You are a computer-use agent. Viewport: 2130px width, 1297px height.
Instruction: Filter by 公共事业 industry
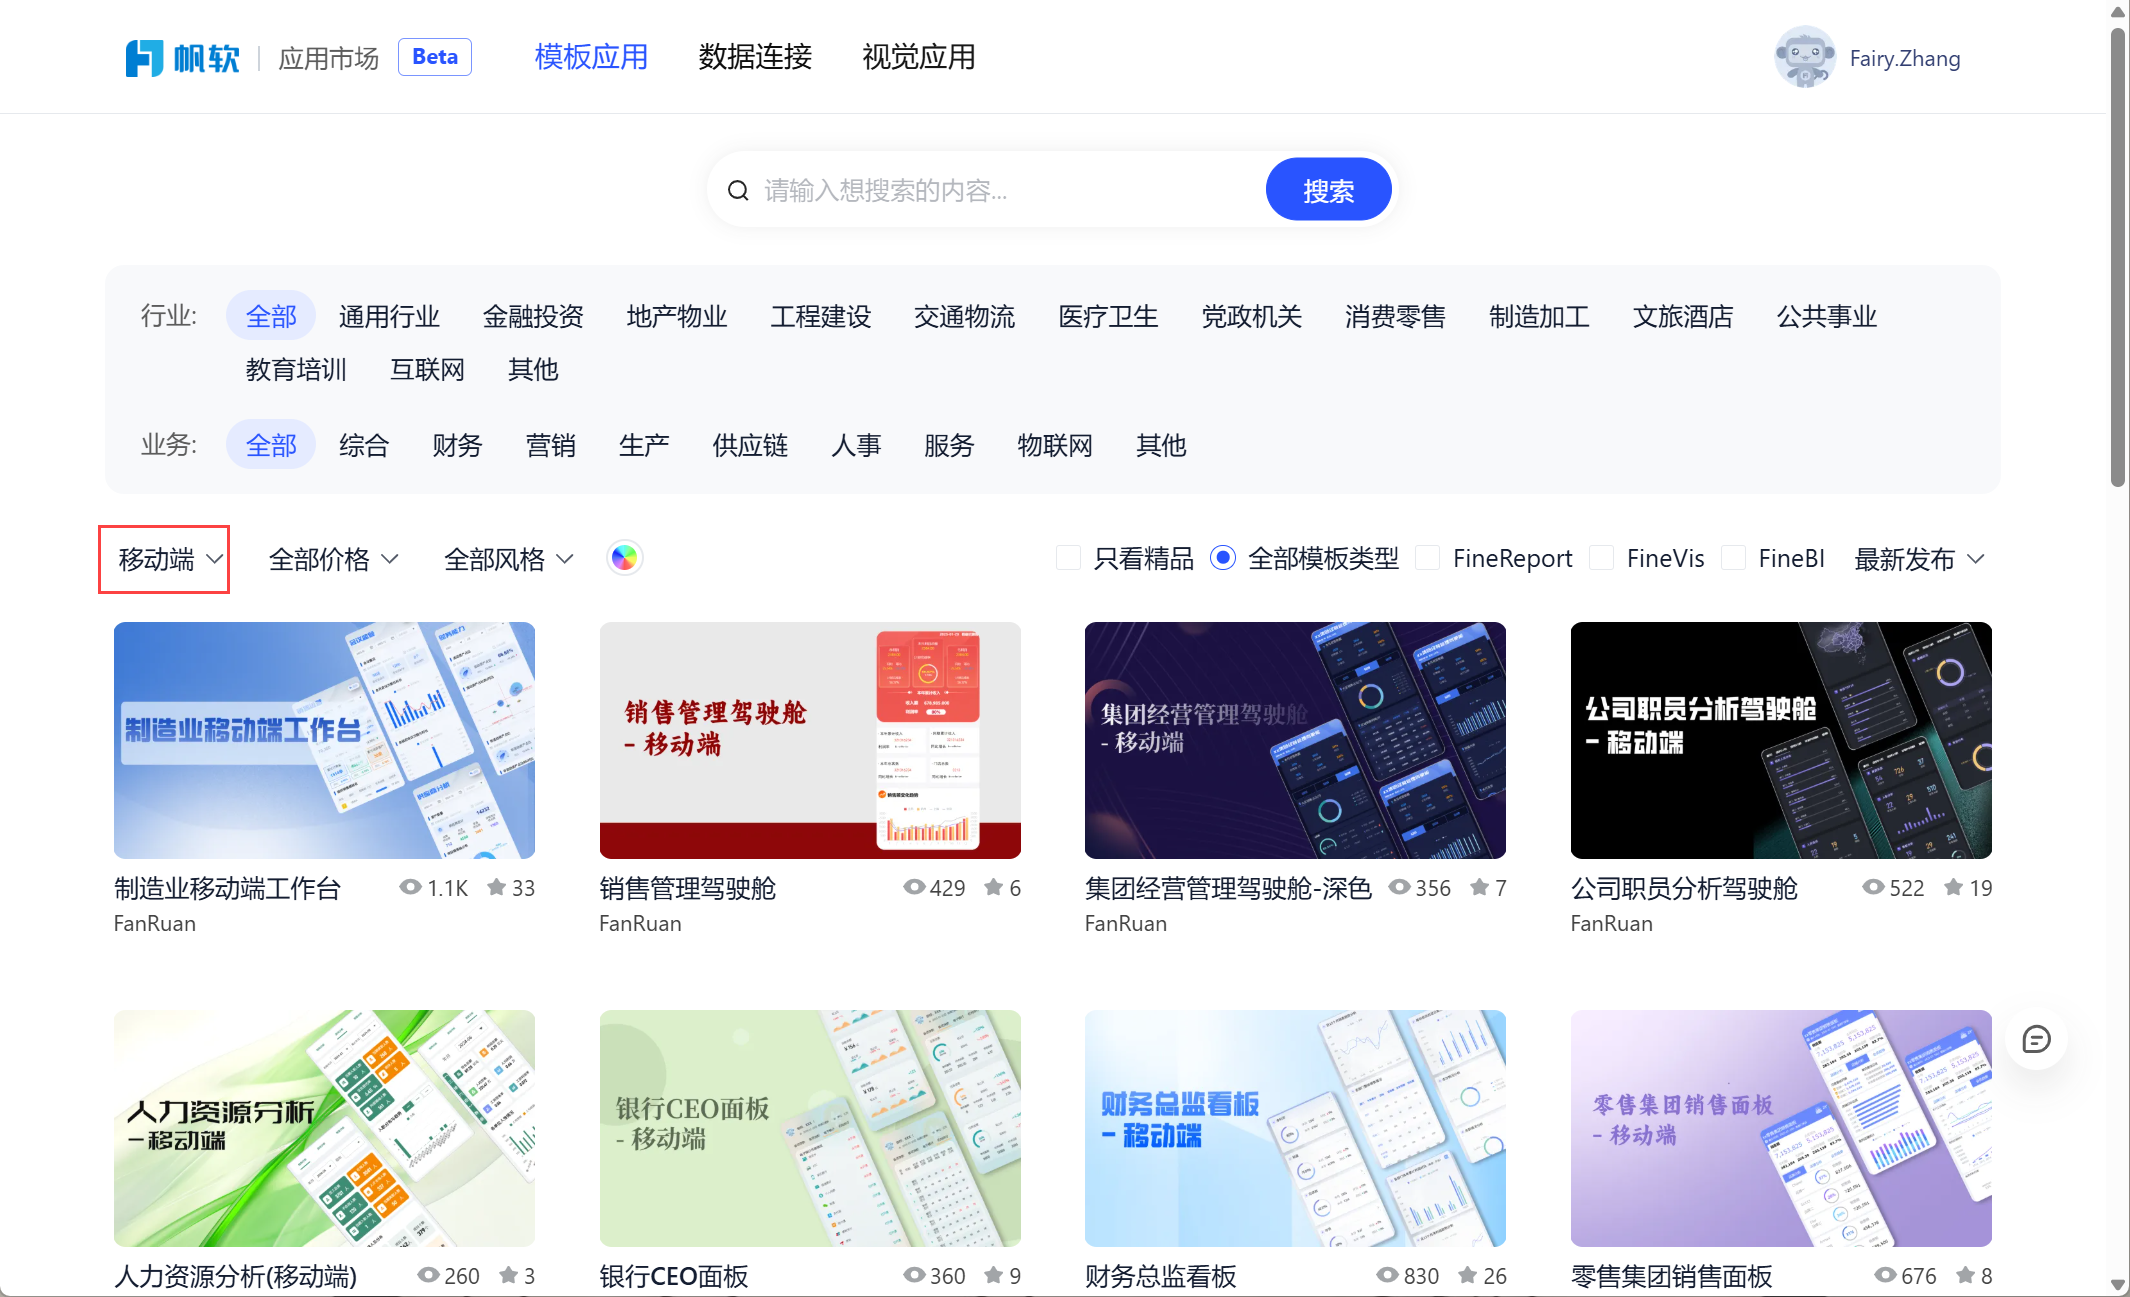(1826, 316)
